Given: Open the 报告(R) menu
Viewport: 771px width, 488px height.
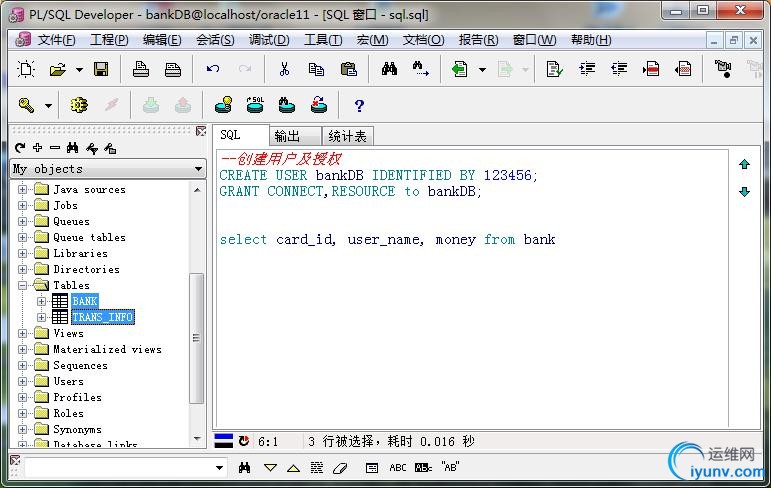Looking at the screenshot, I should click(x=478, y=40).
